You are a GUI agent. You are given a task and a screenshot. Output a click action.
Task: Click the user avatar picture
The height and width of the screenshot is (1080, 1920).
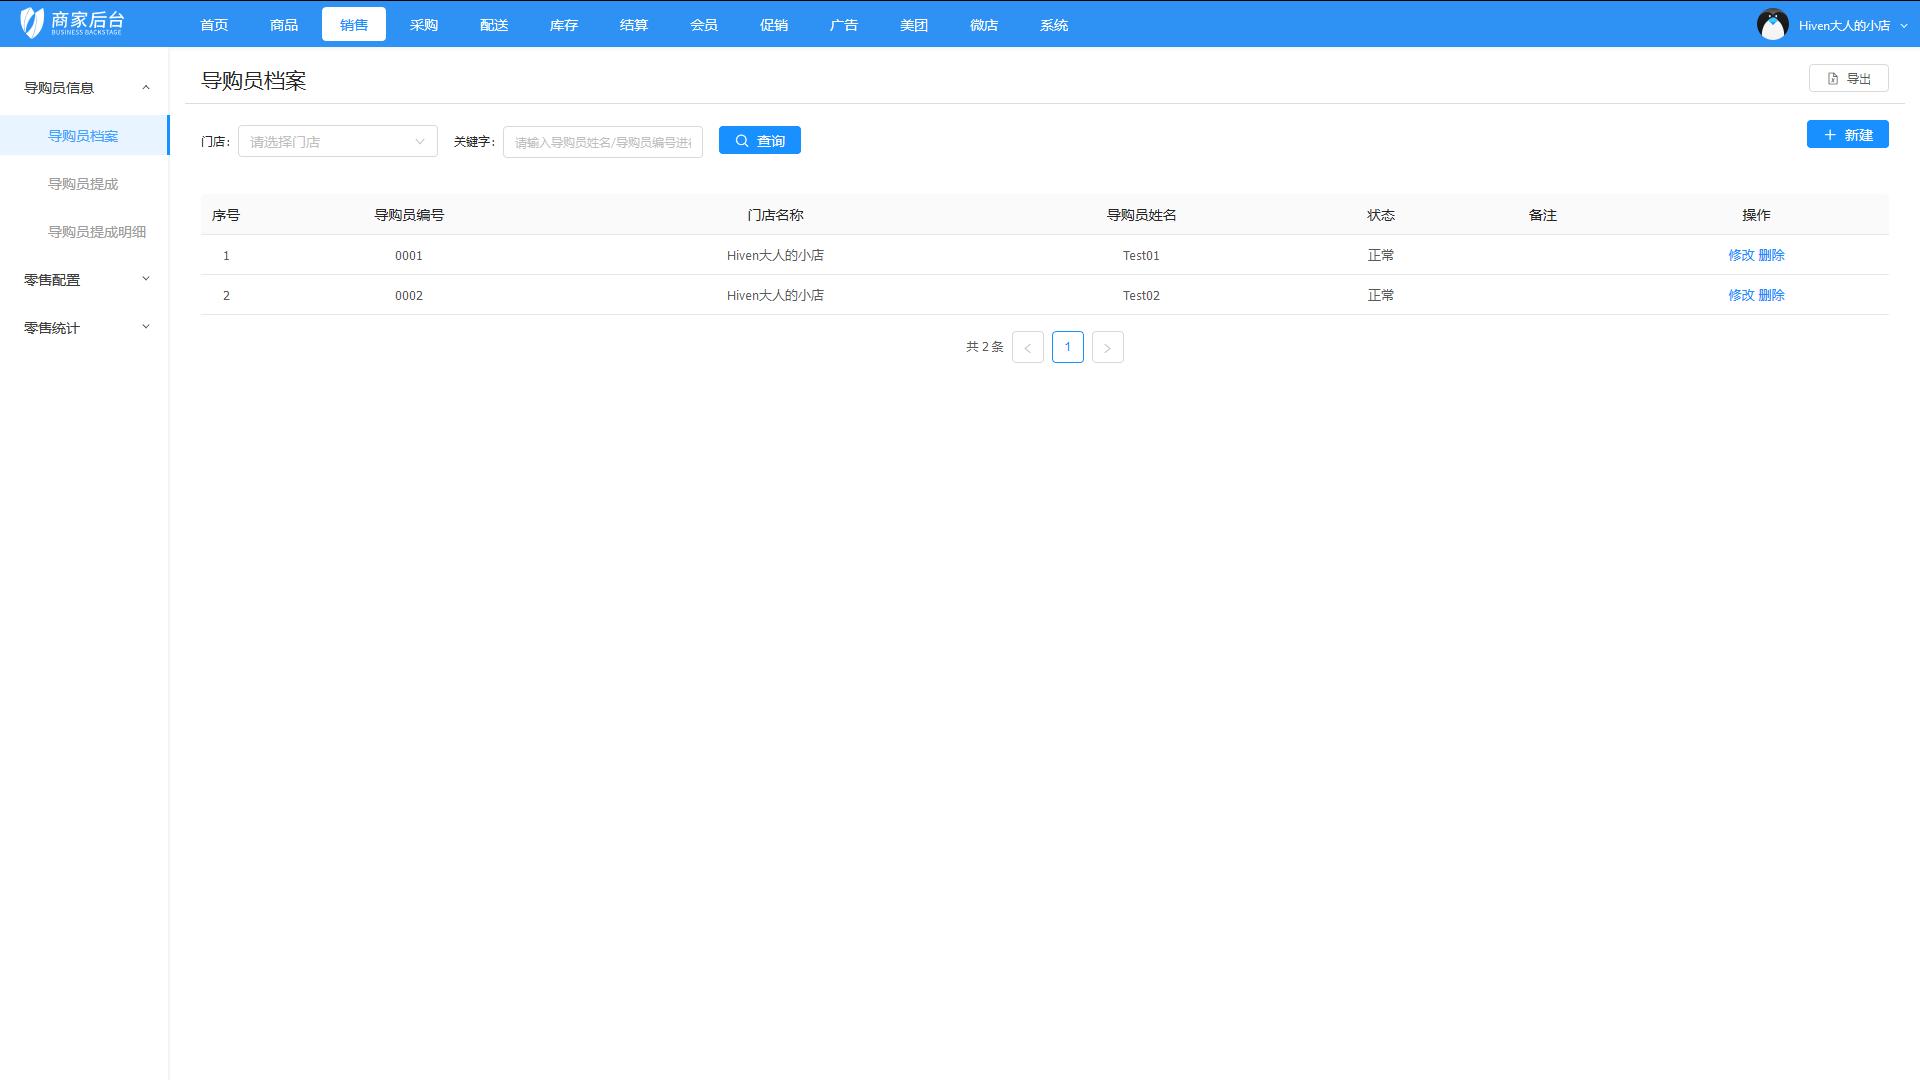pyautogui.click(x=1772, y=24)
